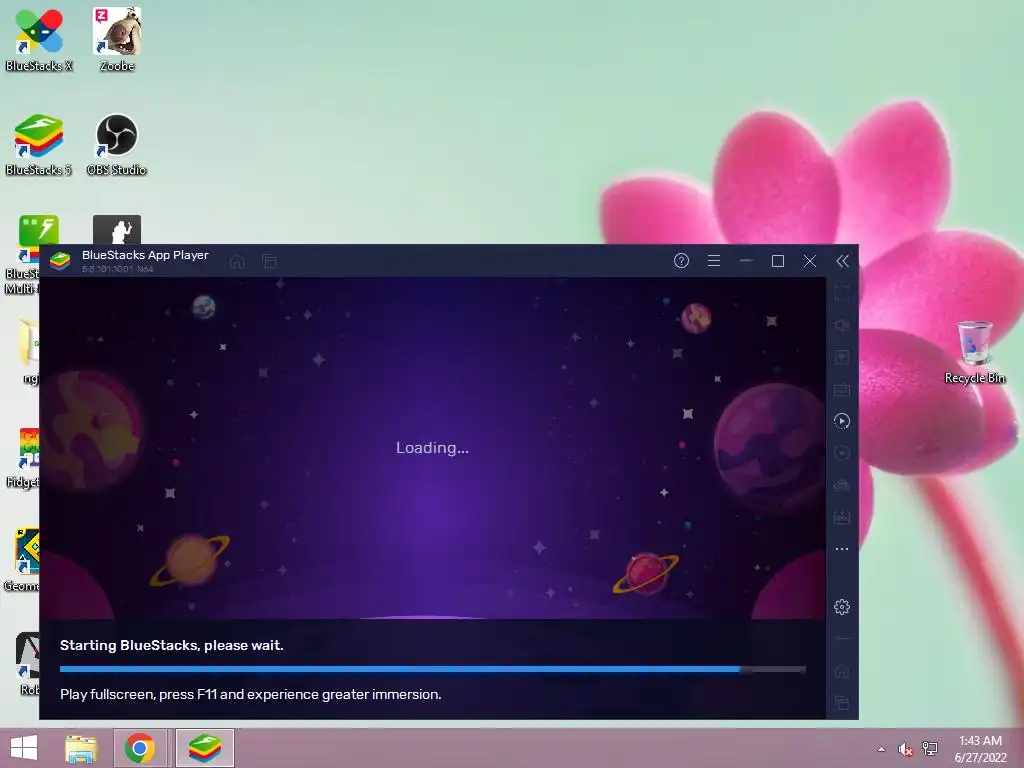Click network tray icon
Viewport: 1024px width, 768px height.
pos(930,748)
